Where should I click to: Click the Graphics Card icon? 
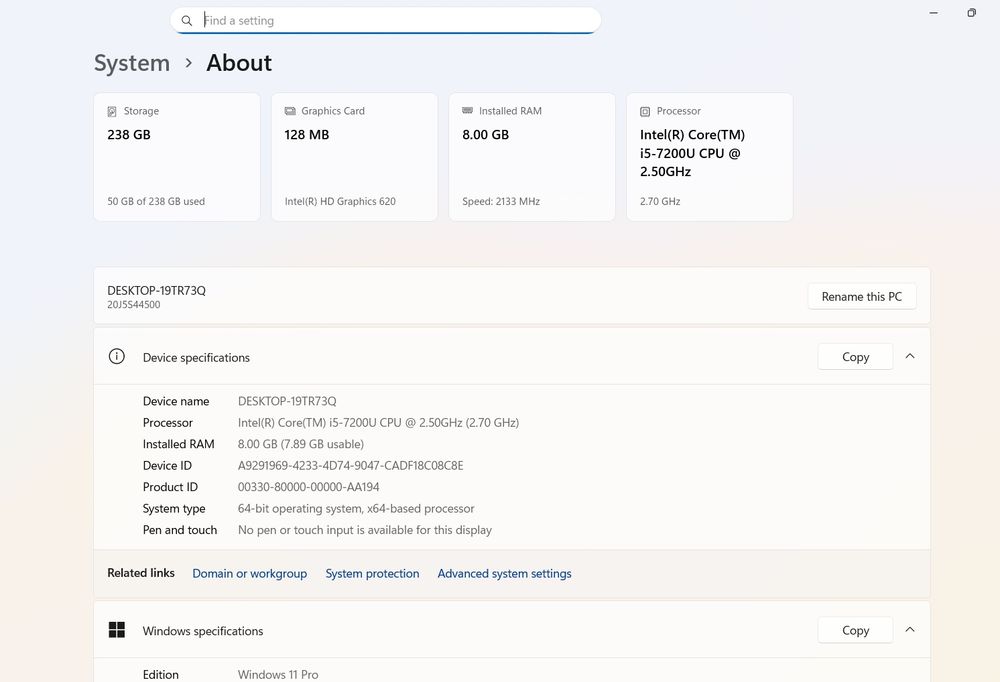[x=290, y=111]
